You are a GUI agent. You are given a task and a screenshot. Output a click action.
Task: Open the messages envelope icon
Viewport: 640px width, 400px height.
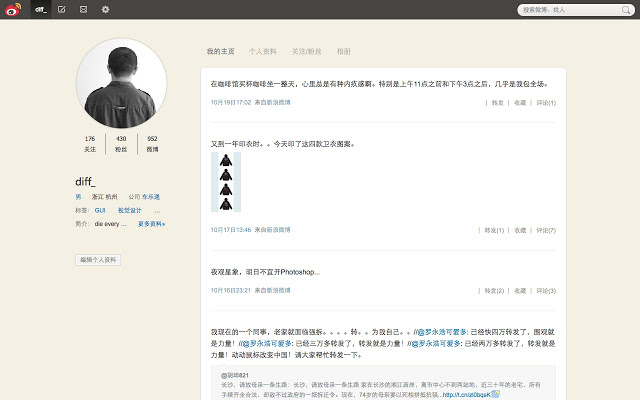click(x=83, y=9)
